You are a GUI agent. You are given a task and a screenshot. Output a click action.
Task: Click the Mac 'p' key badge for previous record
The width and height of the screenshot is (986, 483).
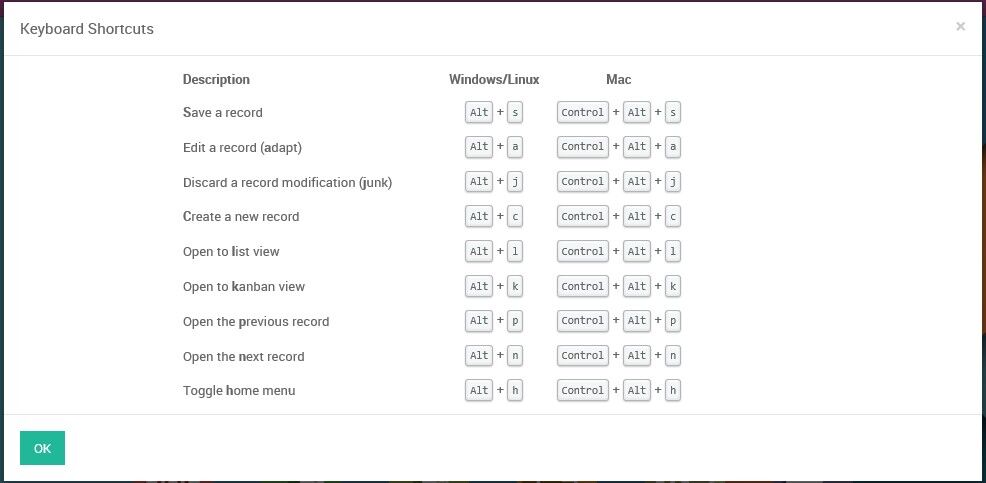(673, 321)
